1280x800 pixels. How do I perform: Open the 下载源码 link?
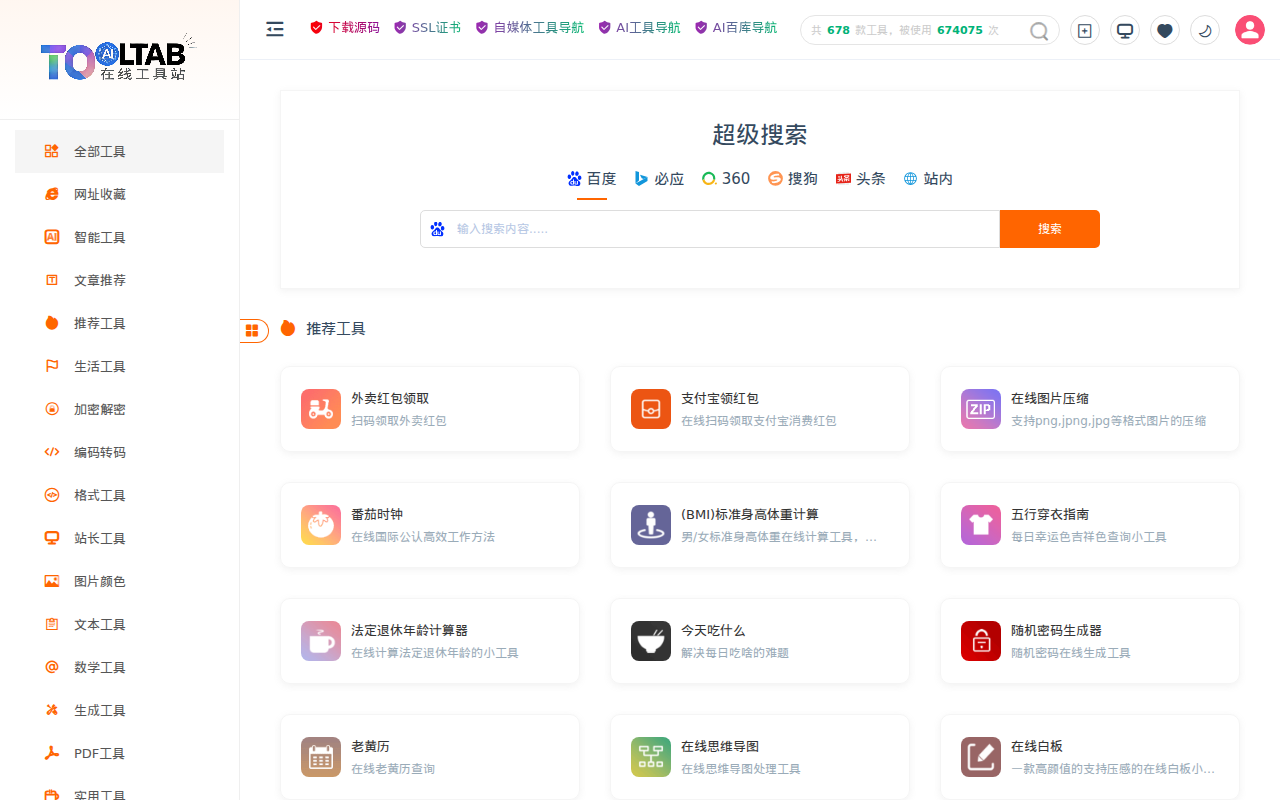pyautogui.click(x=344, y=27)
